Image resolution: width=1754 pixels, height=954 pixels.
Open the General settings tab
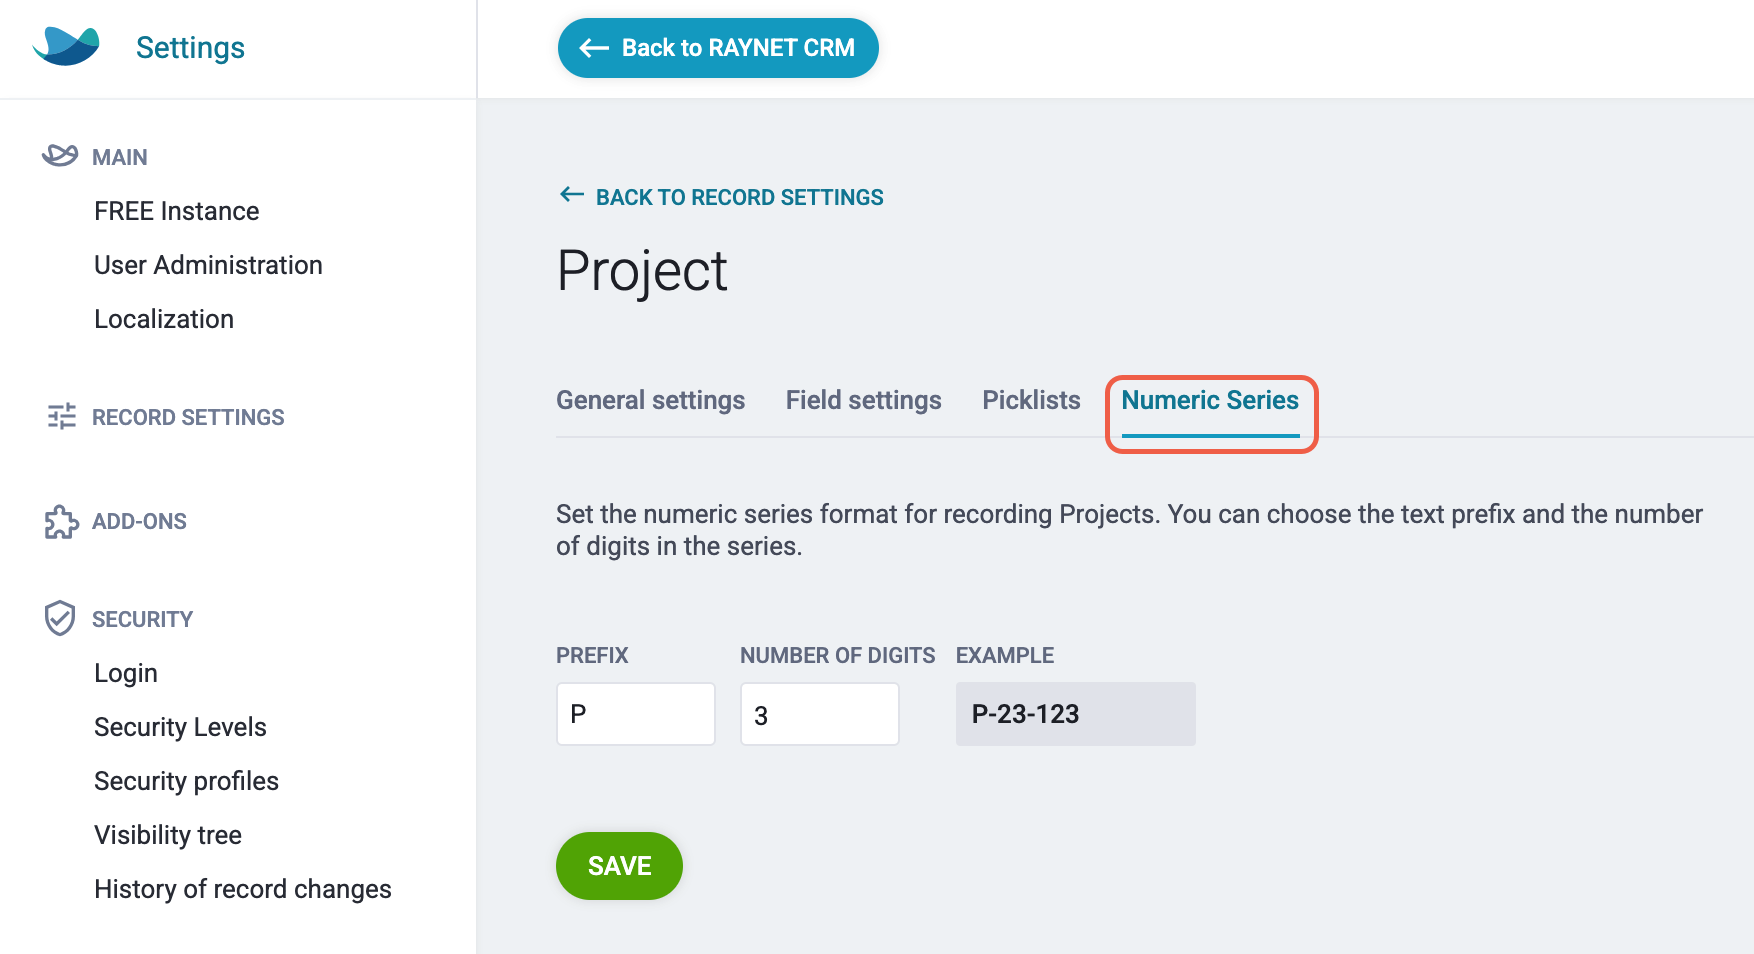[x=650, y=400]
